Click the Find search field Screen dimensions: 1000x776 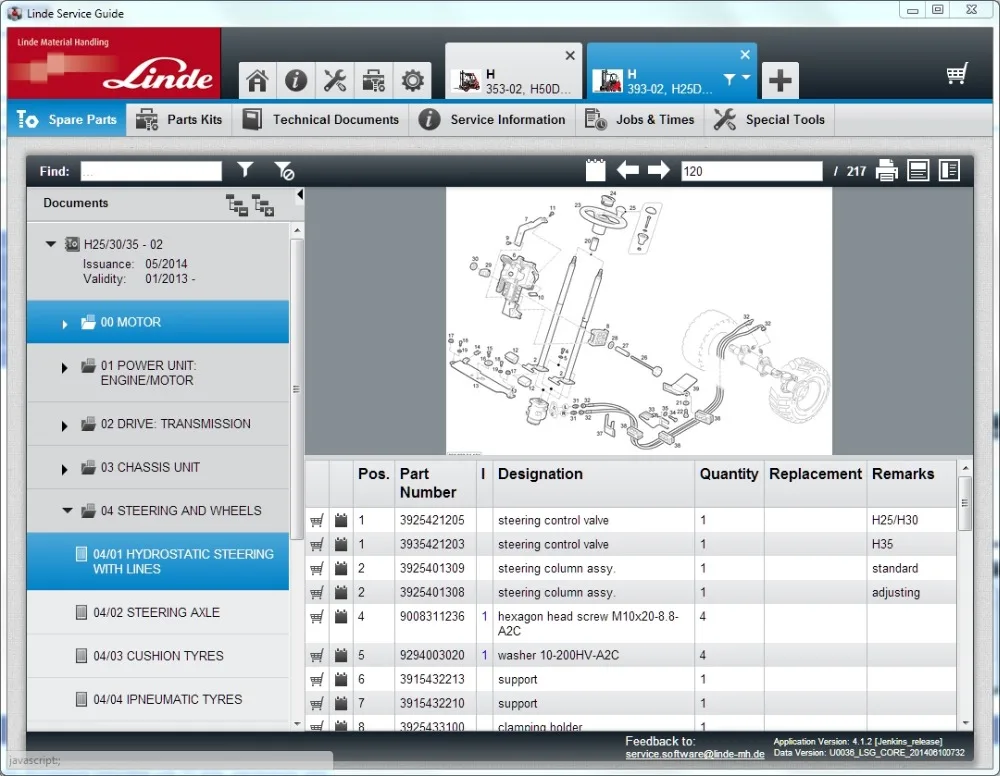[x=151, y=171]
